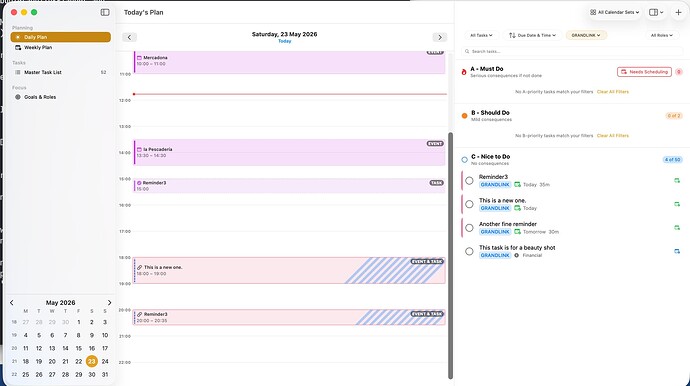The height and width of the screenshot is (386, 690).
Task: Click 'May 2026' mini calendar title
Action: click(60, 303)
